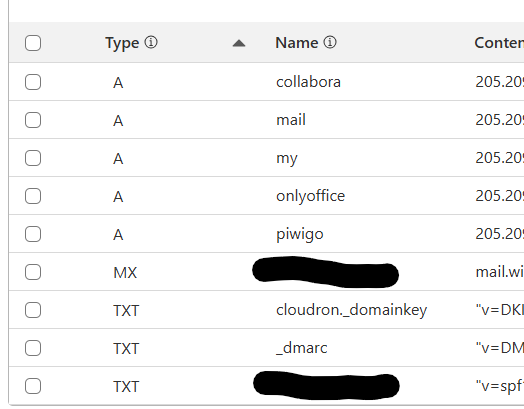Image resolution: width=524 pixels, height=409 pixels.
Task: Tick the checkbox for mail A record
Action: point(33,120)
